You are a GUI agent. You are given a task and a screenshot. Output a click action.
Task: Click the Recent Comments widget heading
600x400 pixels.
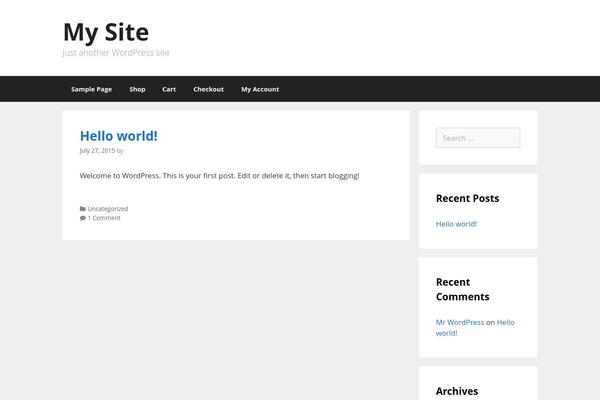click(463, 289)
